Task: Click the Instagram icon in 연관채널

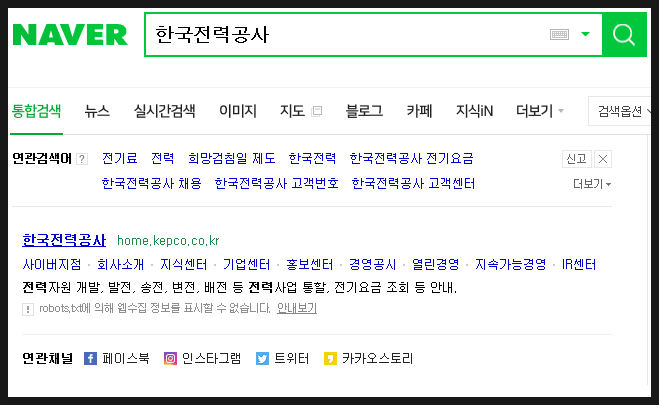Action: [x=170, y=359]
